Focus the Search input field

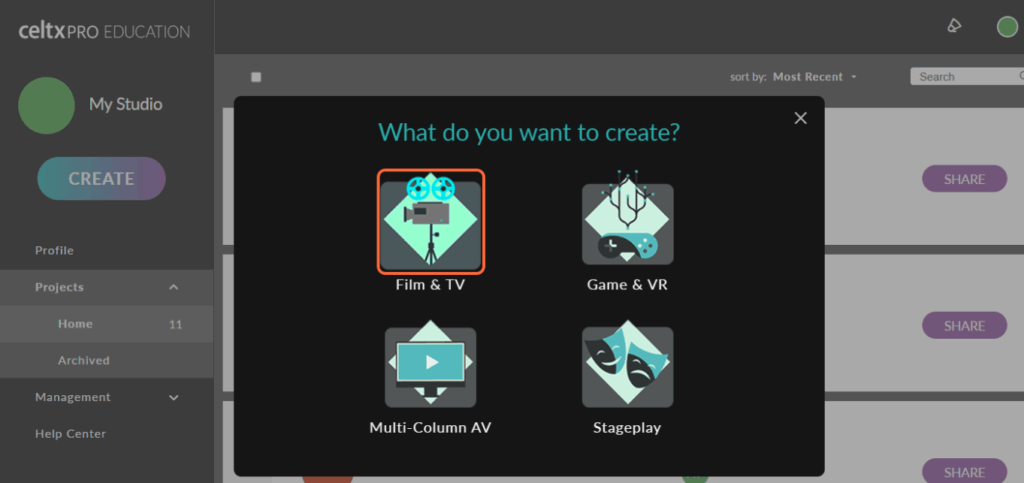click(967, 76)
